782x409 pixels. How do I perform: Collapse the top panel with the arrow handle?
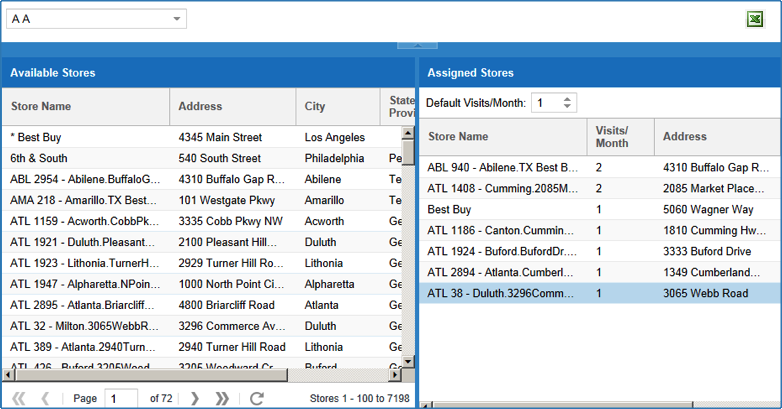coord(417,44)
